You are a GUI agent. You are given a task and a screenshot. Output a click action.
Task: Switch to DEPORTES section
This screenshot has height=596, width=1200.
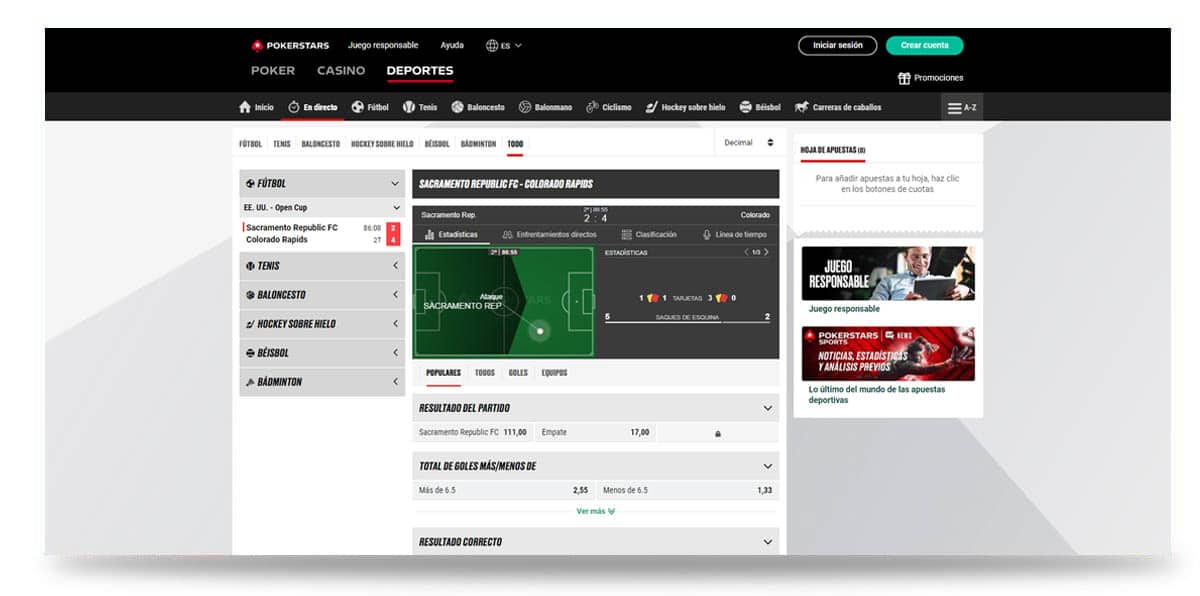tap(420, 71)
